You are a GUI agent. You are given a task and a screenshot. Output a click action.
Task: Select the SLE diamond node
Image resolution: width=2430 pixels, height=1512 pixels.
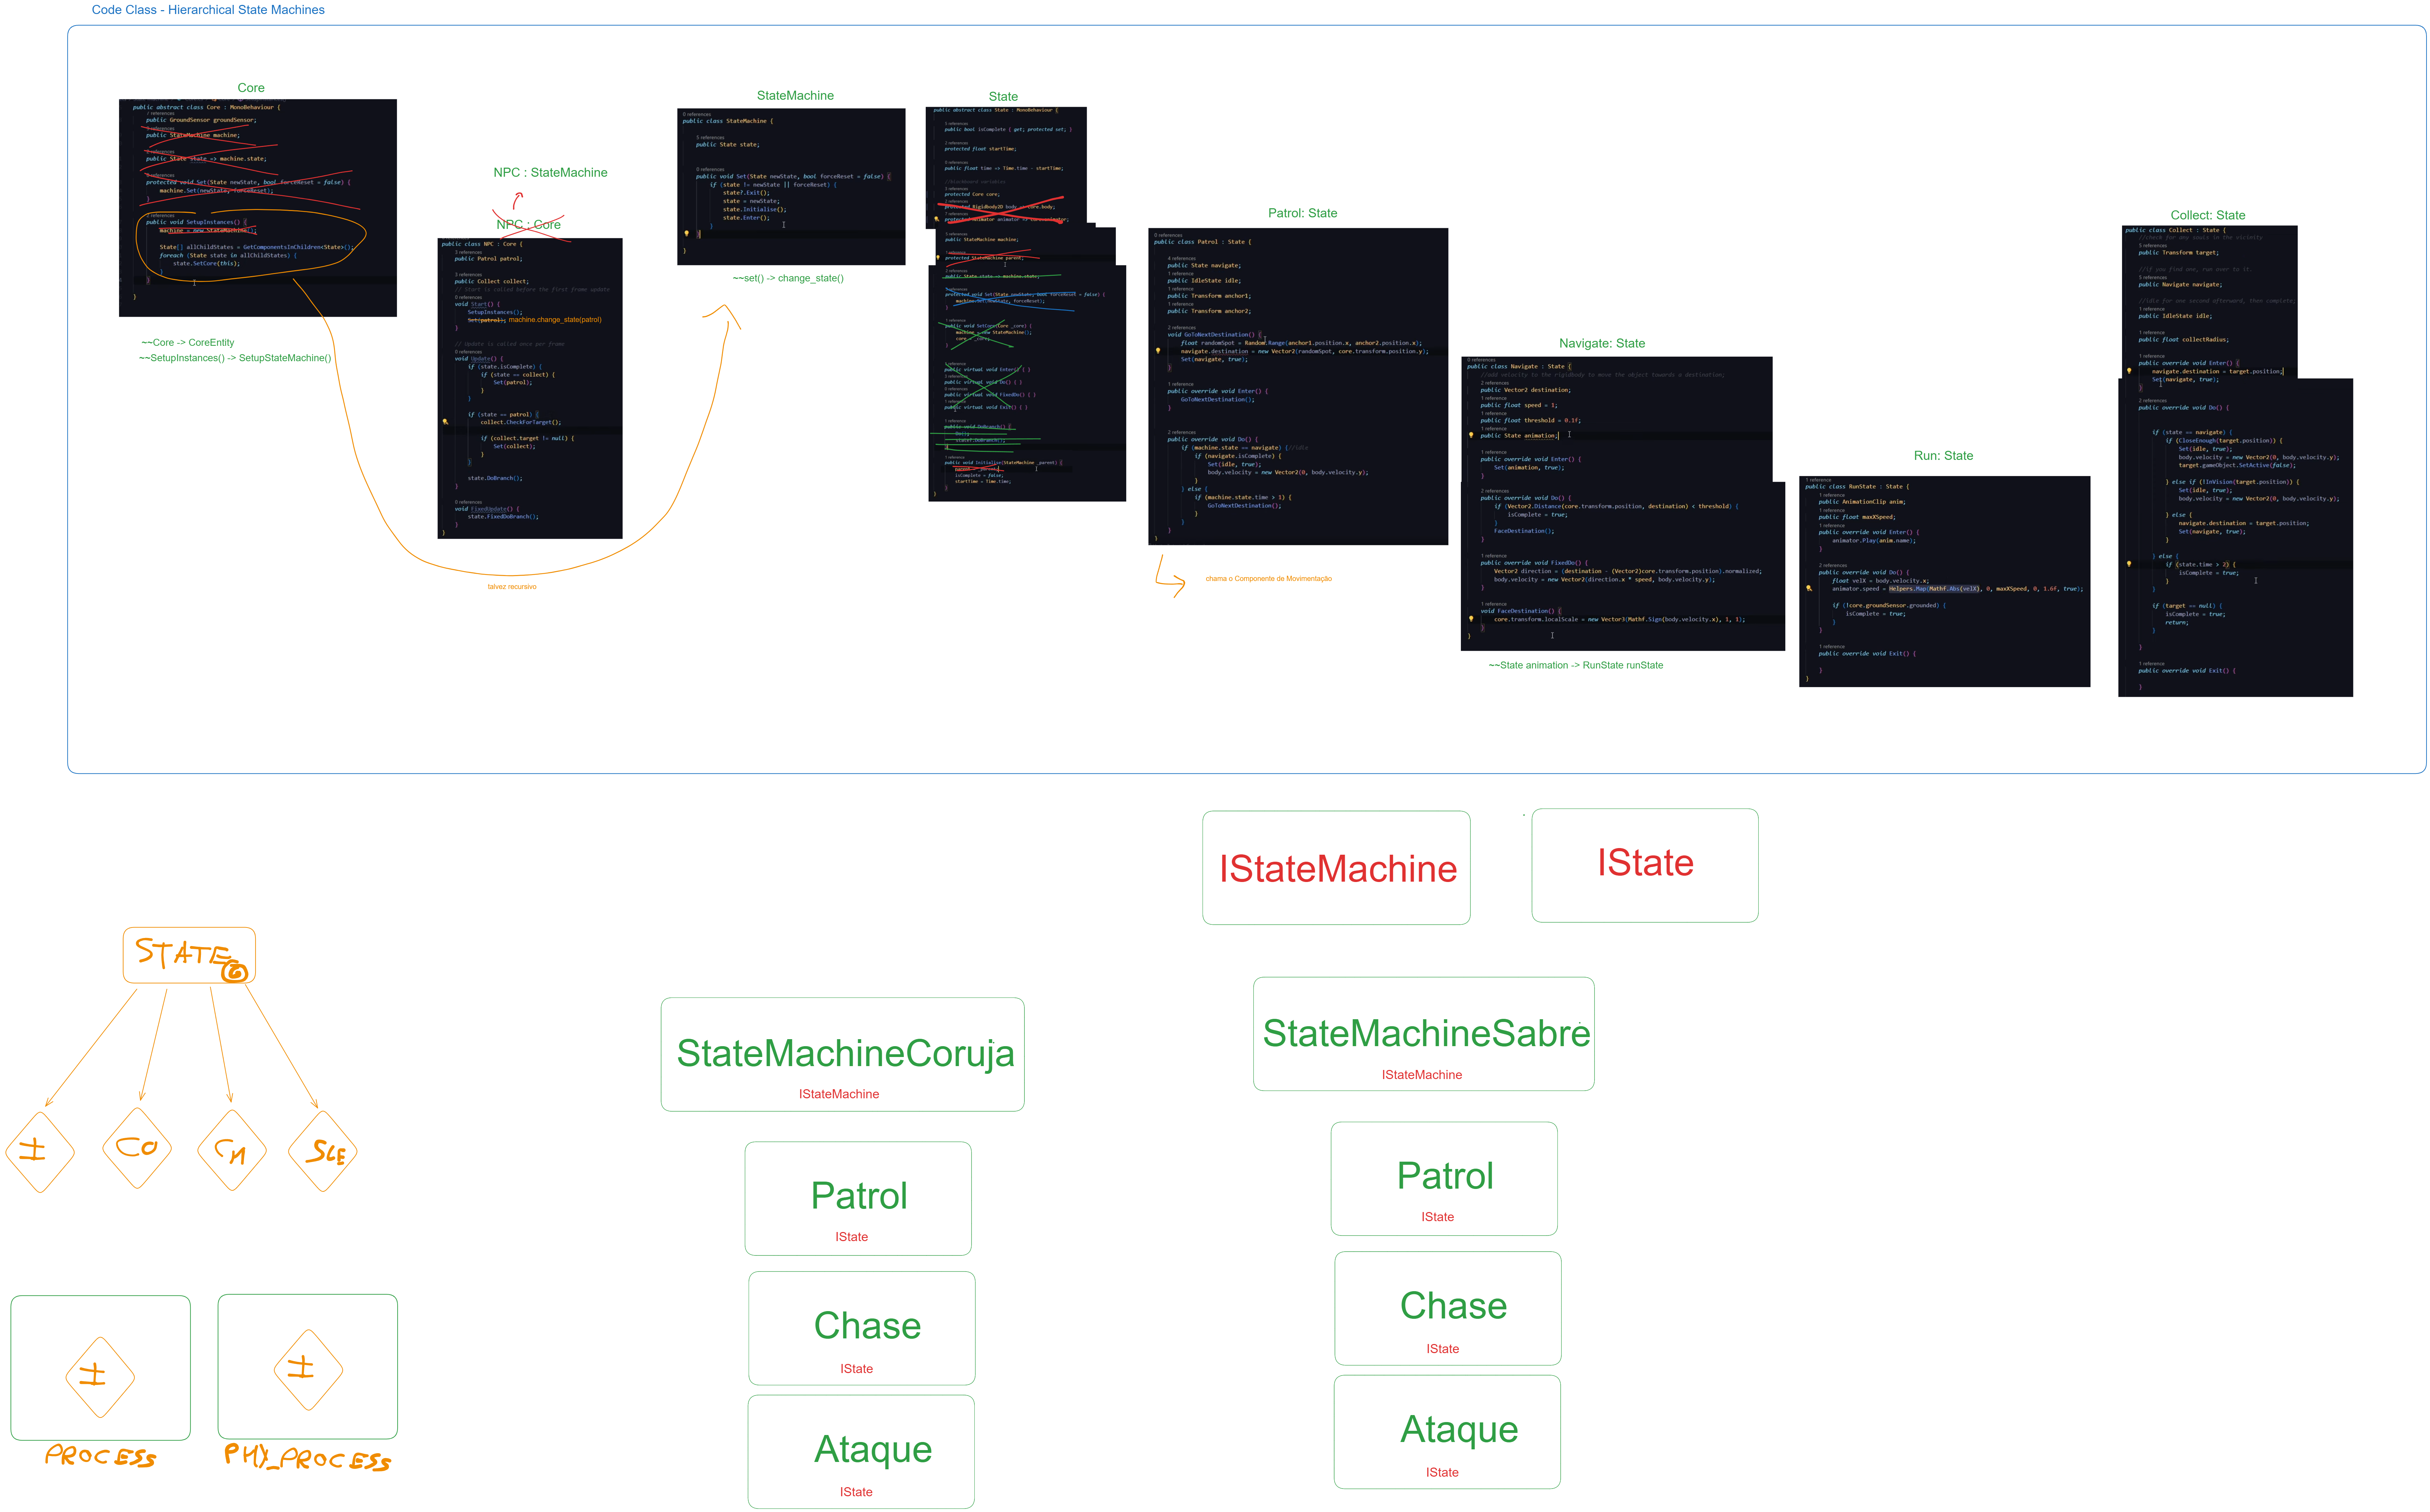[x=323, y=1151]
